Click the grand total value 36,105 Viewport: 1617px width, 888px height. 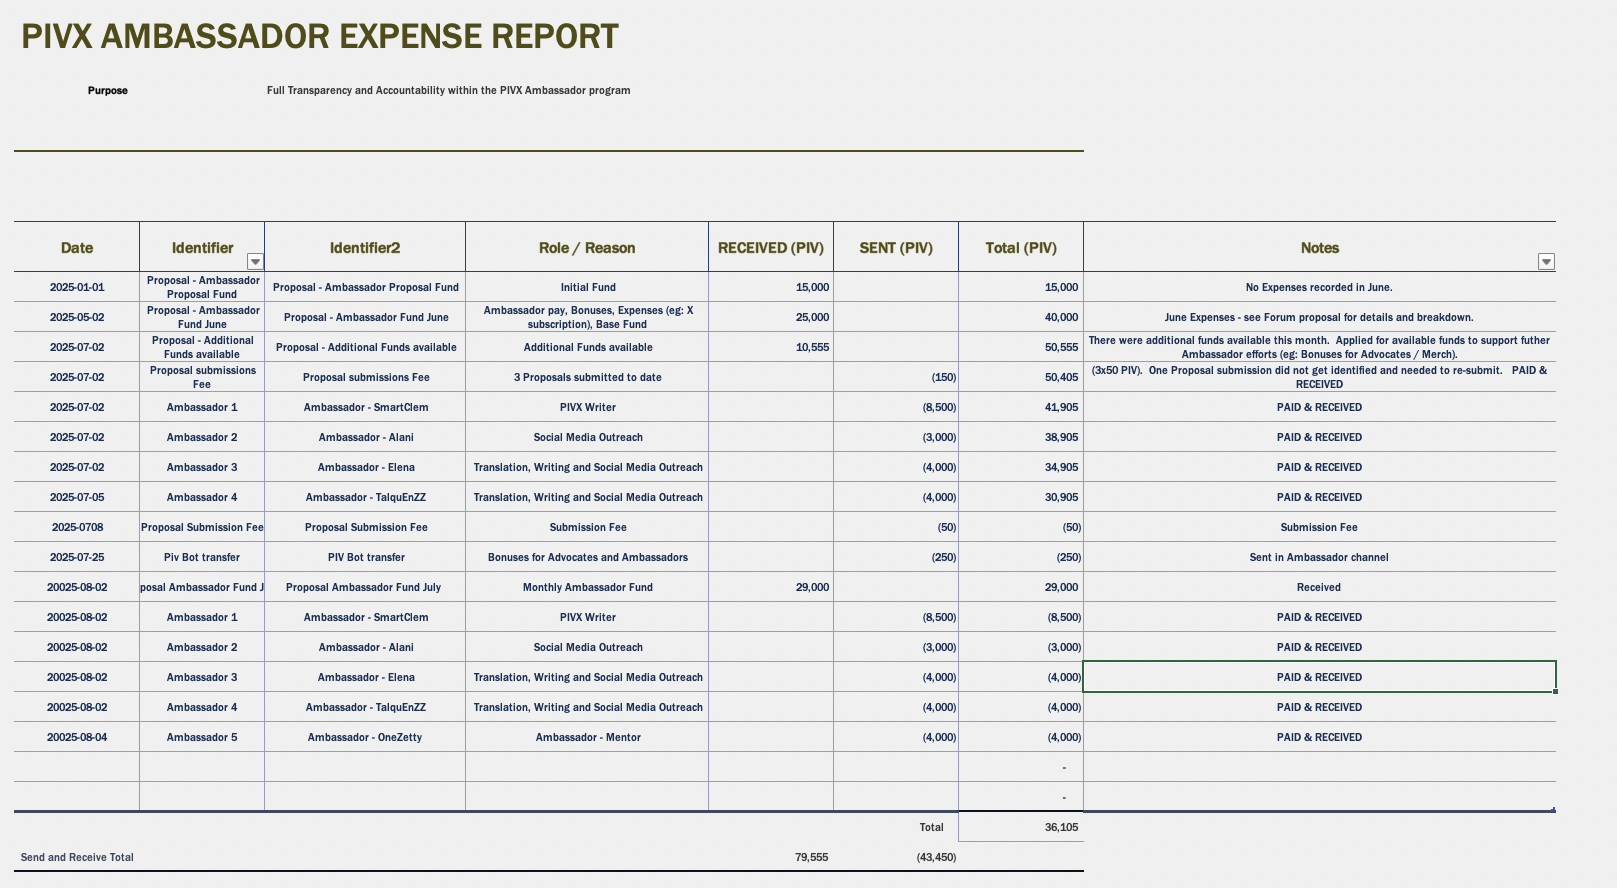[x=1021, y=827]
